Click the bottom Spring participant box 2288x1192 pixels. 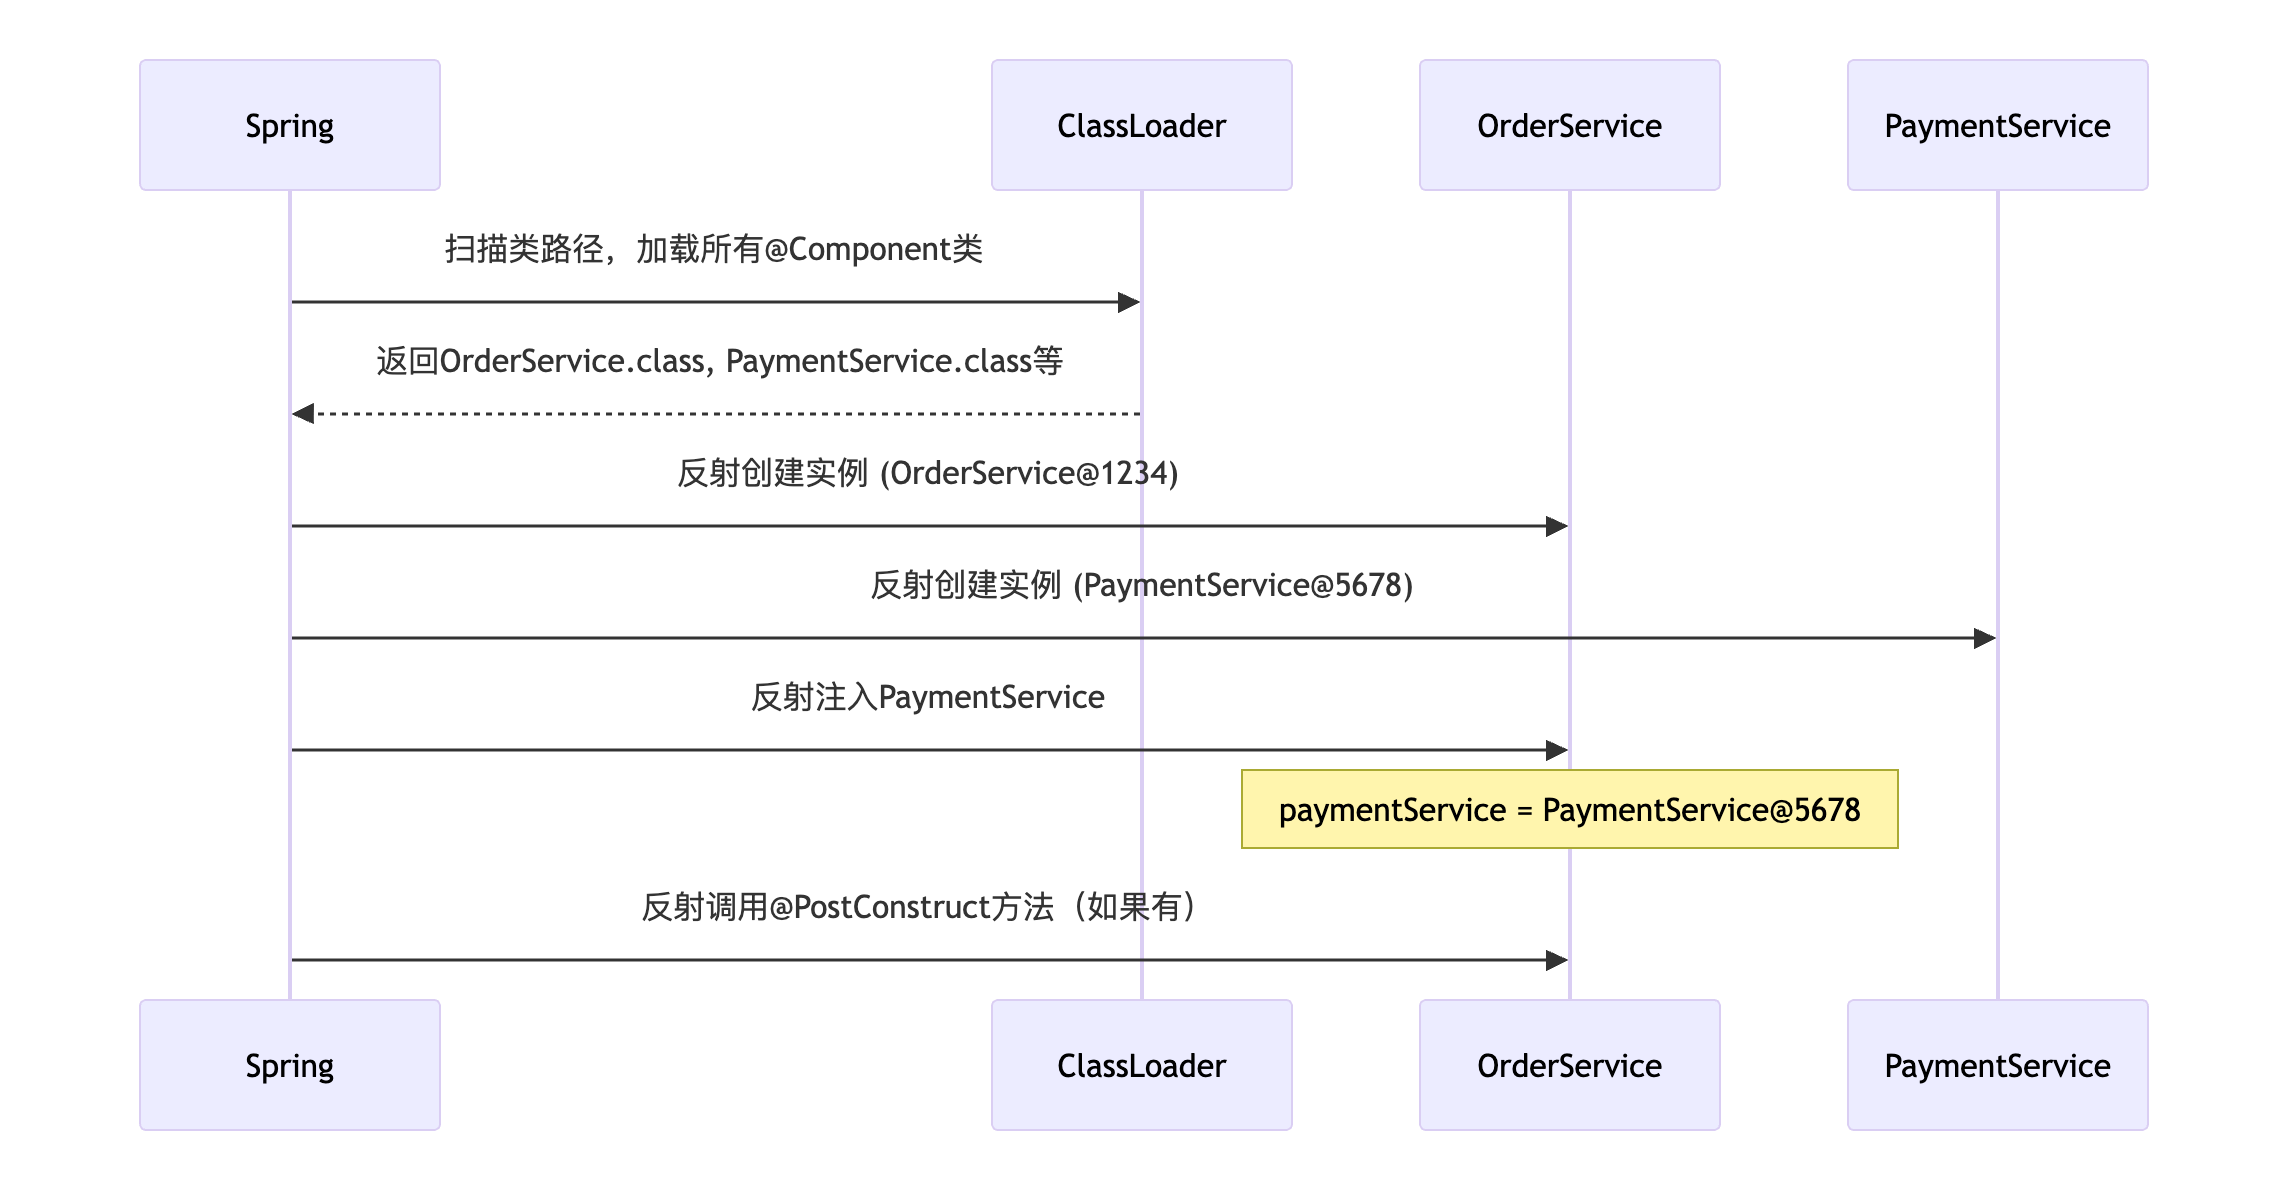290,1065
